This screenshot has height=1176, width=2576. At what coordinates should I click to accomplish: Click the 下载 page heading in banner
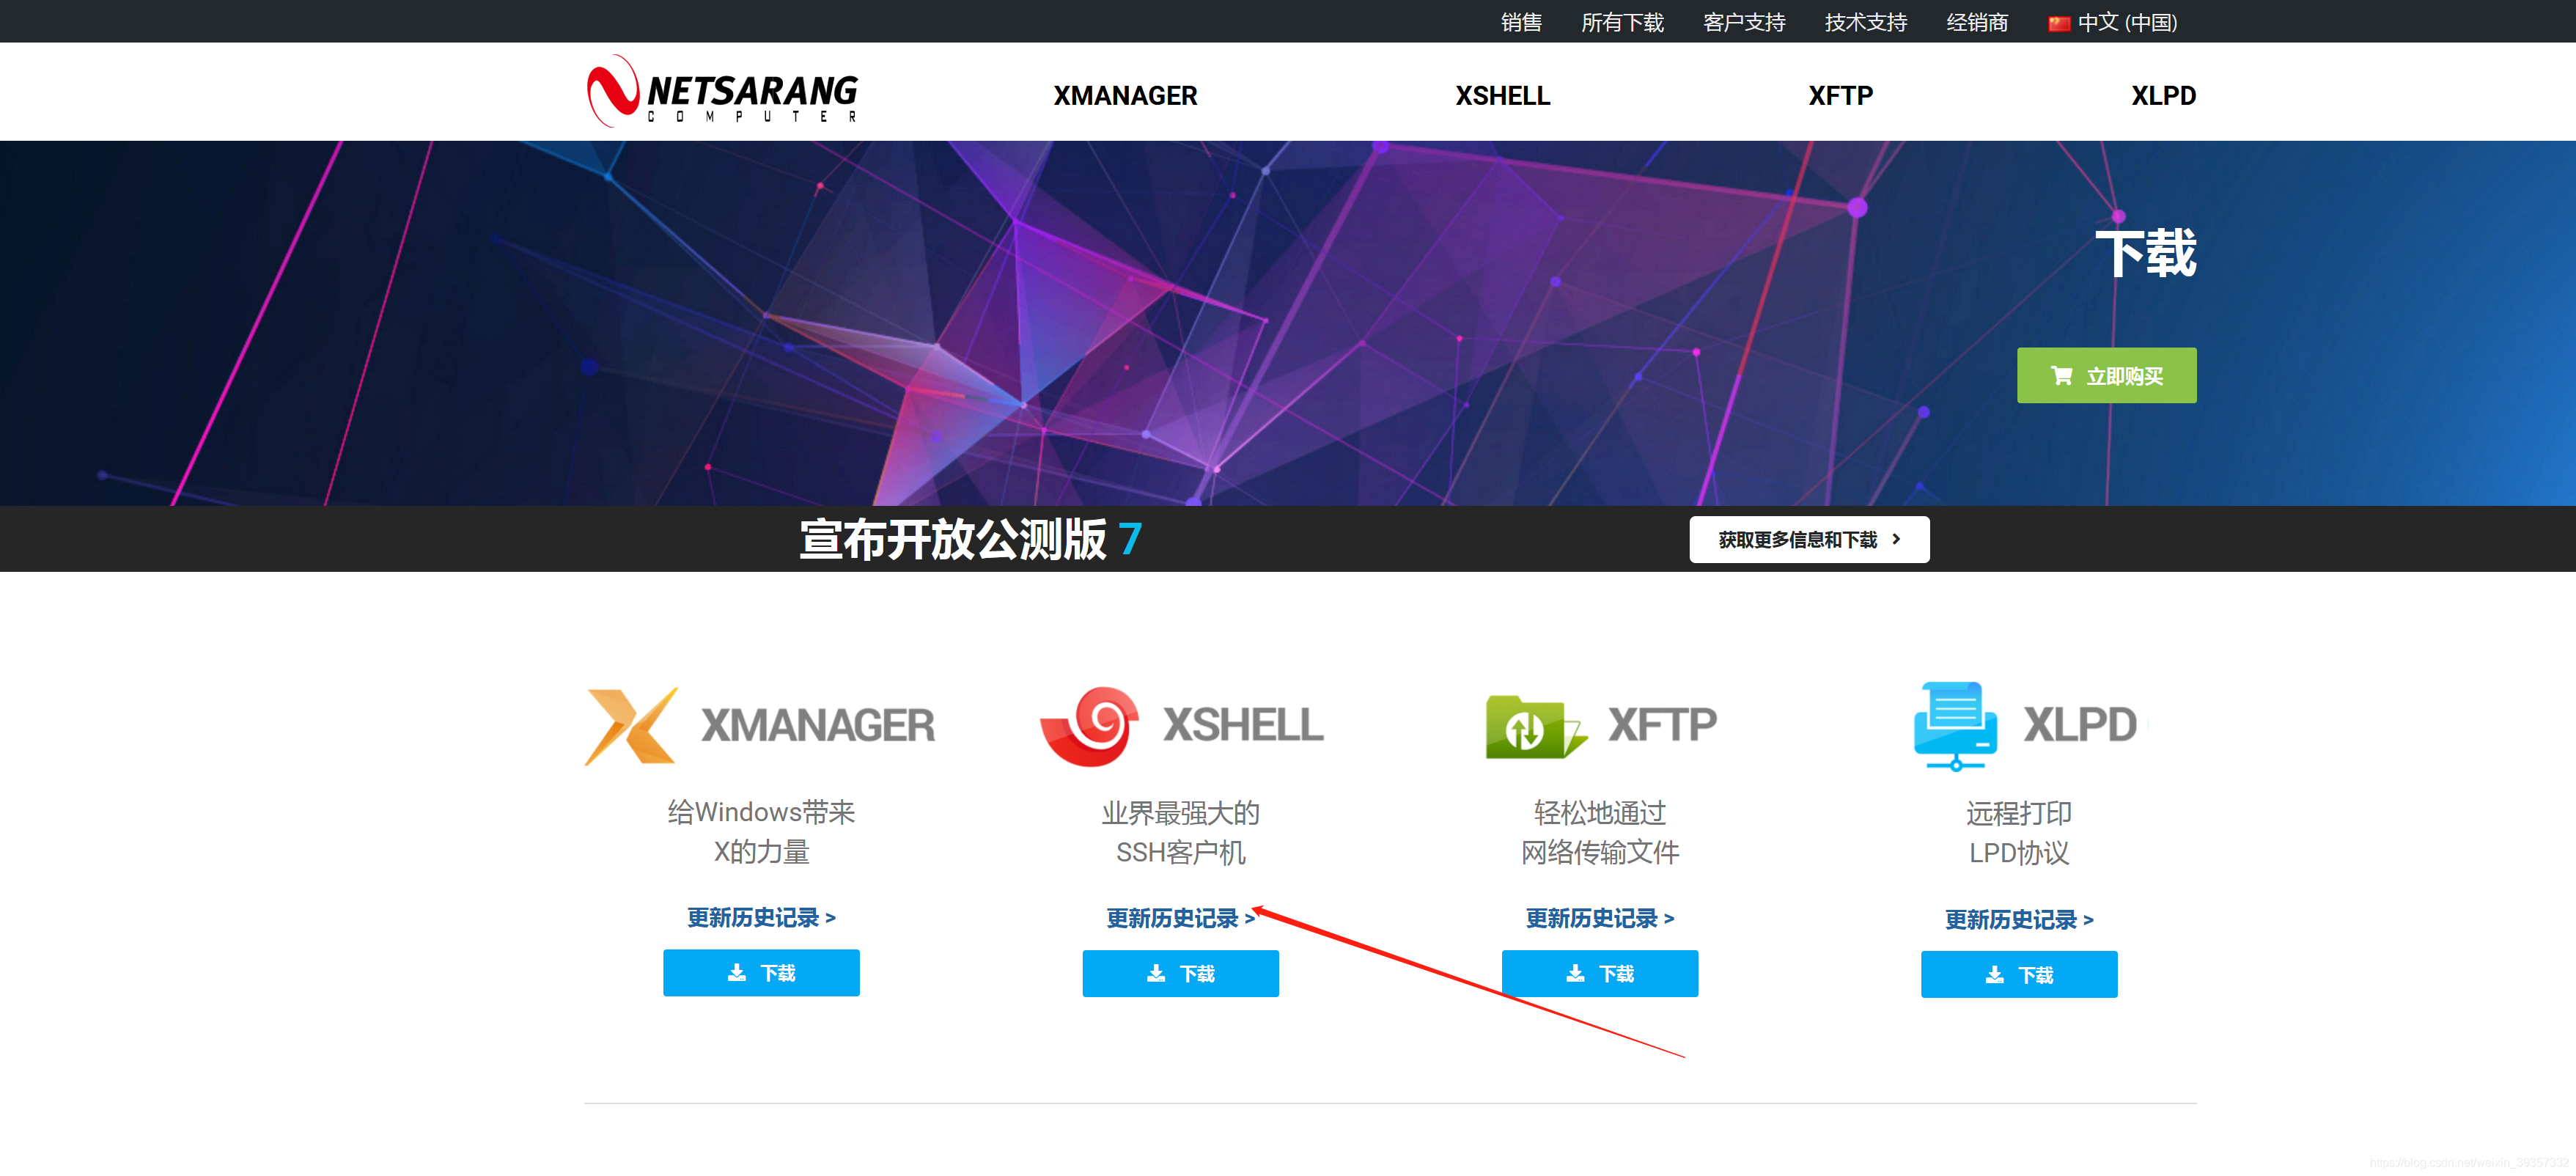click(2145, 253)
